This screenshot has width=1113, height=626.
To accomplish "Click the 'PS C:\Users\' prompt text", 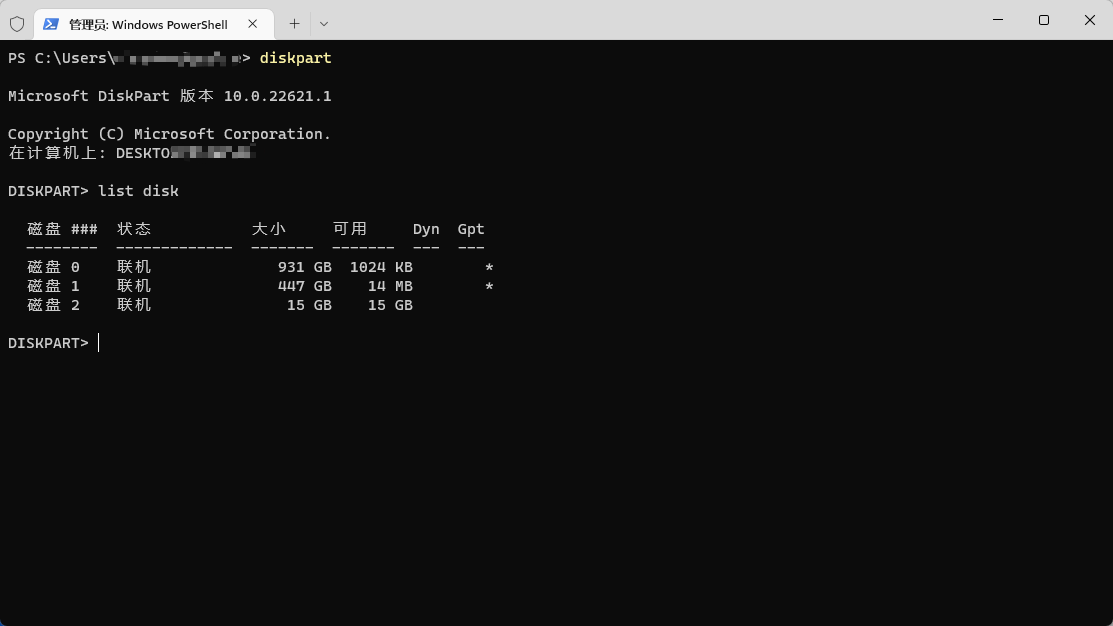I will pos(62,58).
